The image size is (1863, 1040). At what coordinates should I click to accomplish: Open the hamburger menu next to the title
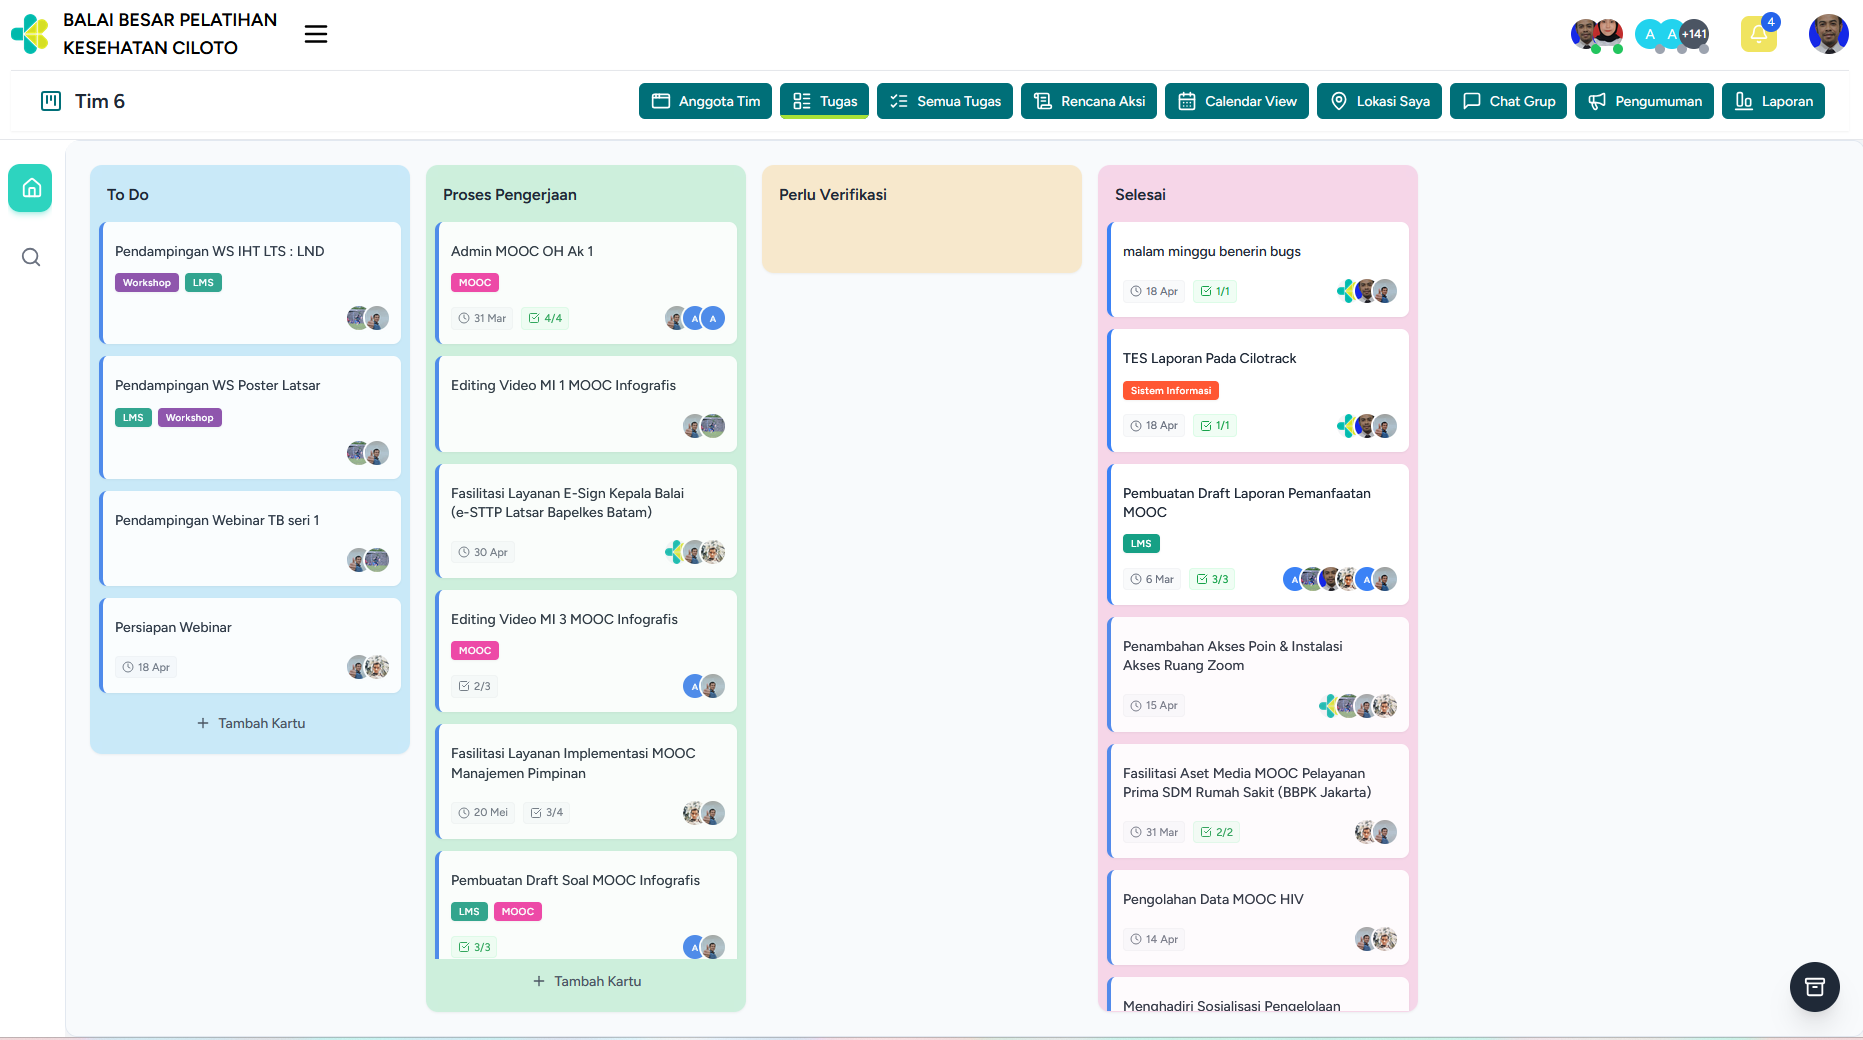pos(316,33)
